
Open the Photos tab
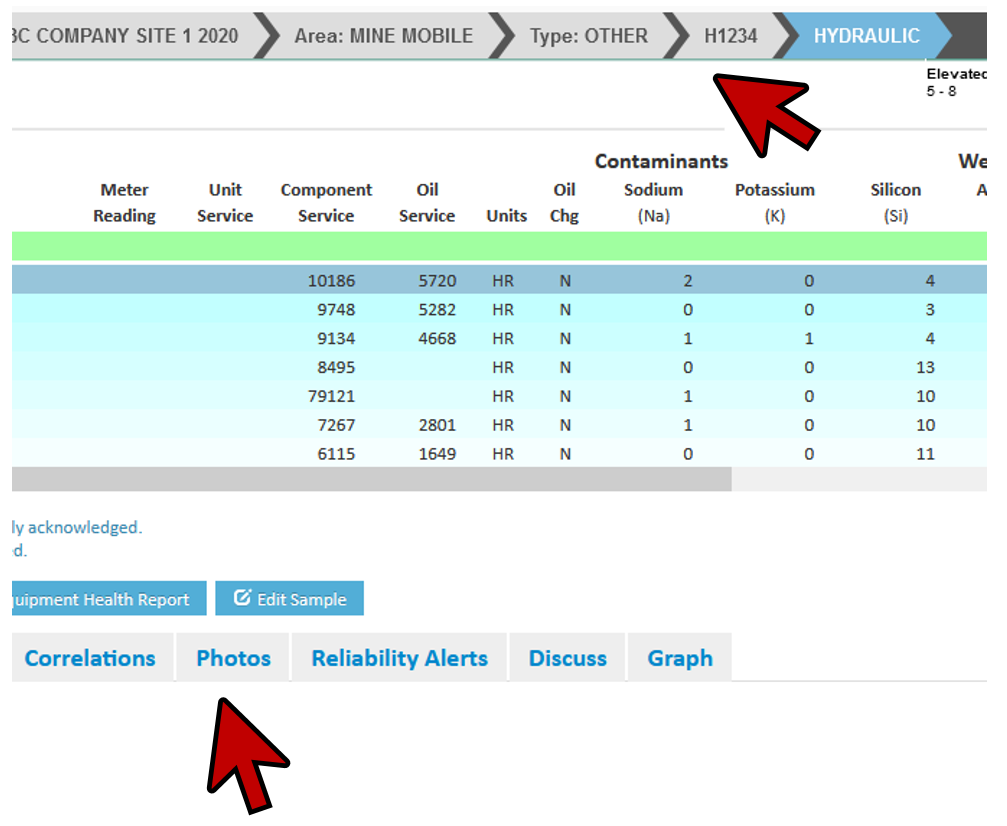[x=233, y=658]
